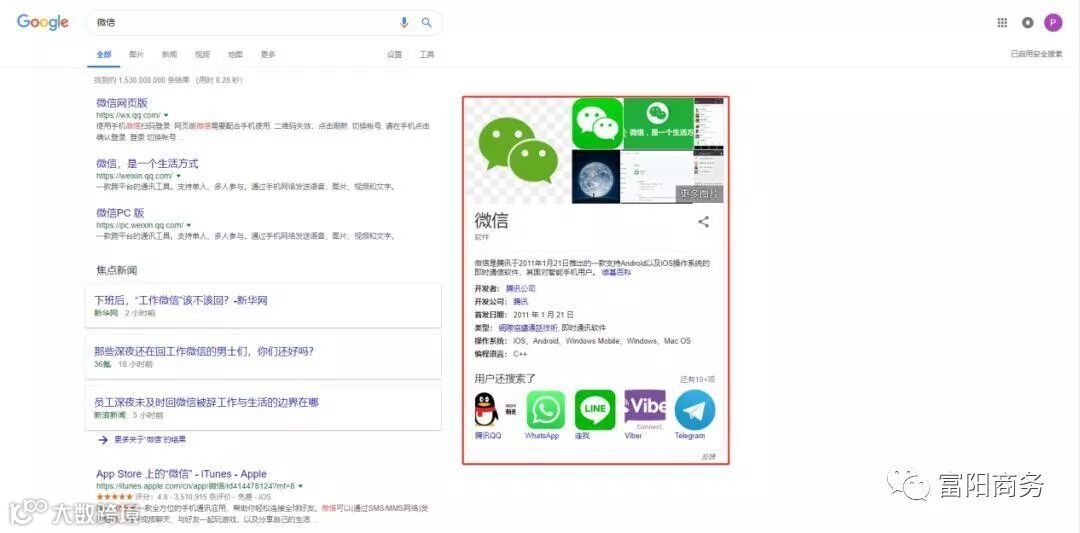Viewport: 1080px width, 533px height.
Task: Click the Google logo
Action: (x=43, y=22)
